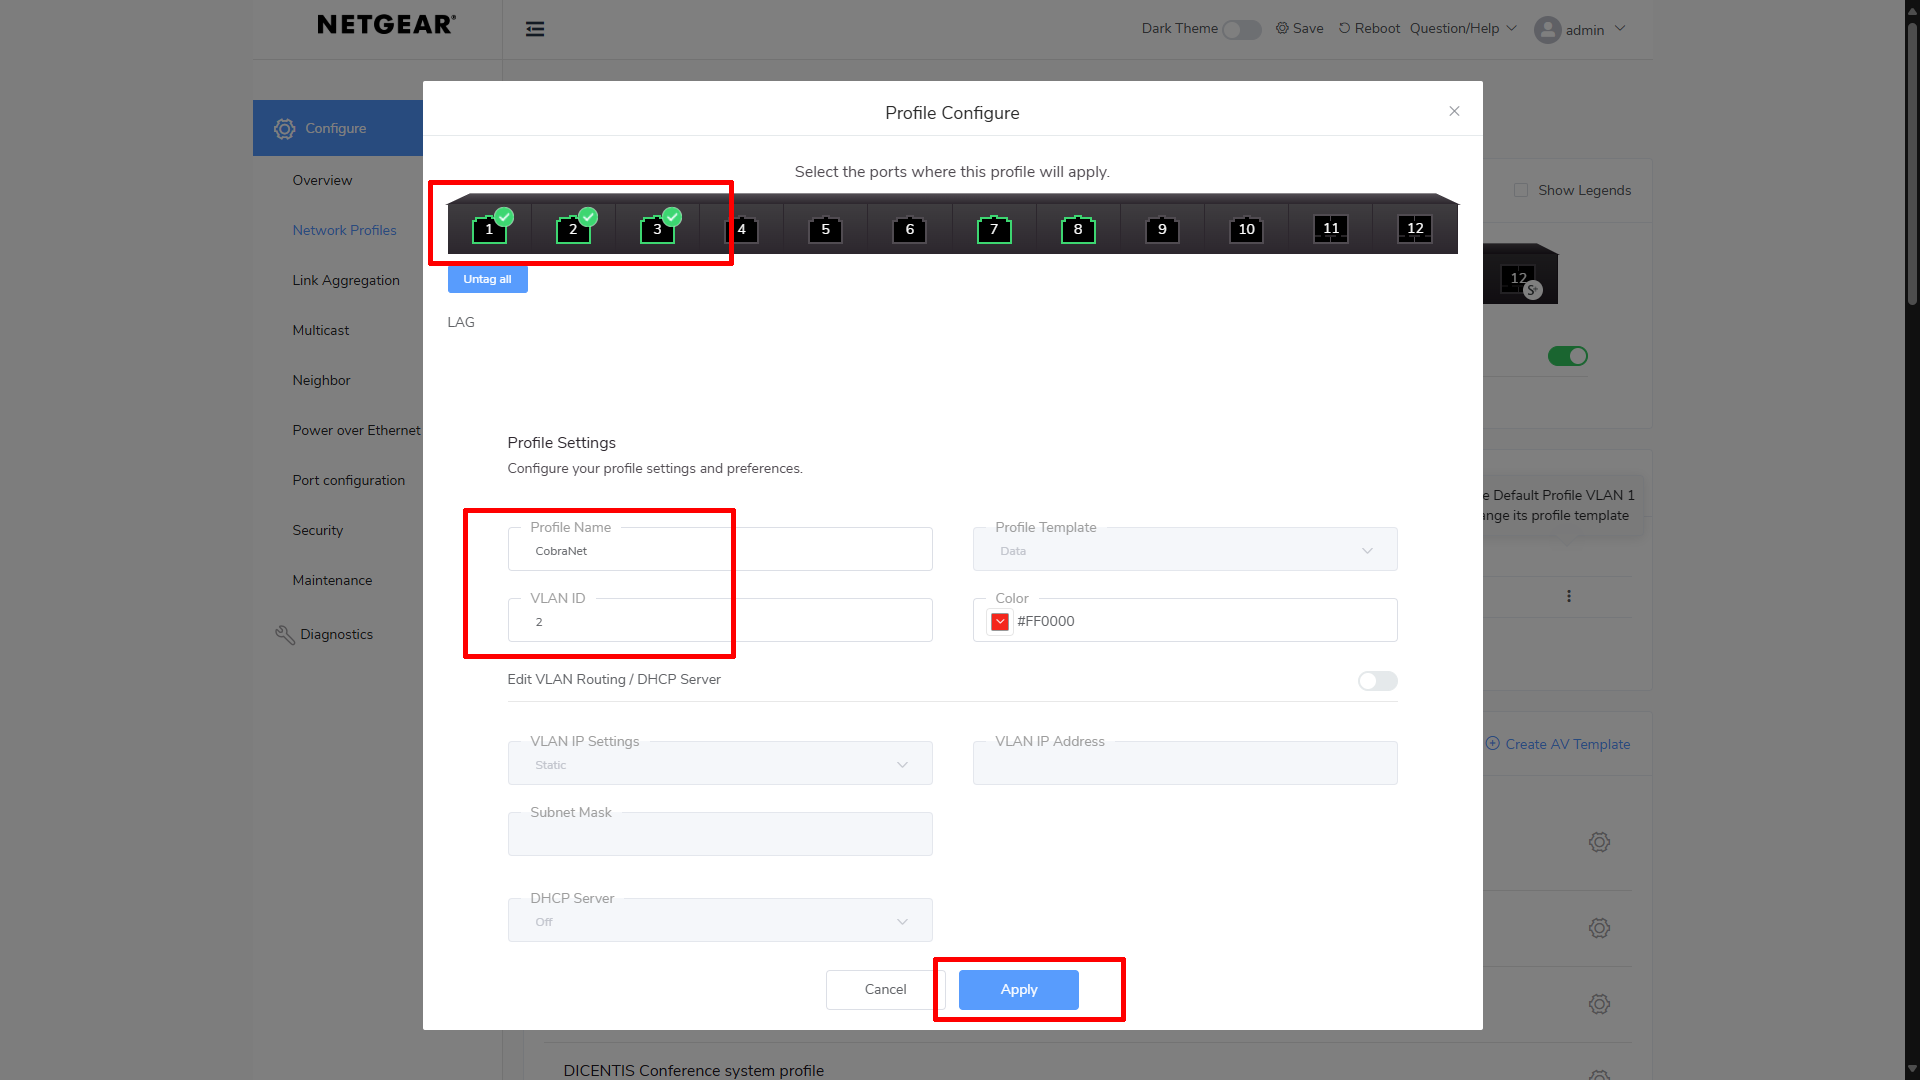Deselect checked port 2 icon
The image size is (1920, 1080).
click(573, 230)
